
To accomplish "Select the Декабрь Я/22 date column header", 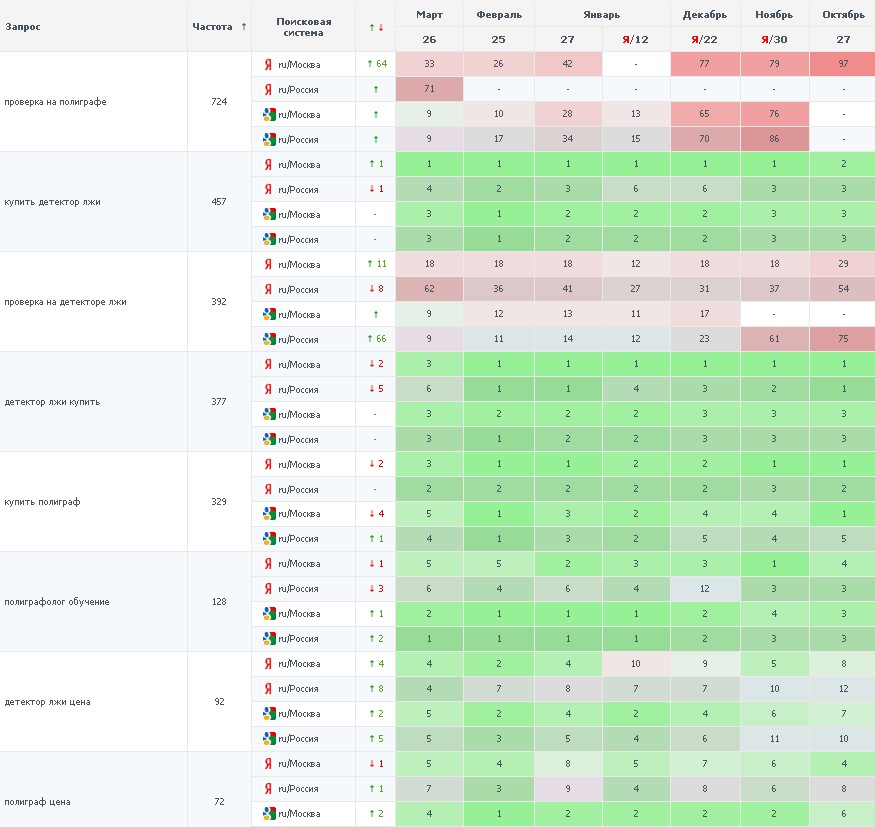I will pyautogui.click(x=705, y=39).
